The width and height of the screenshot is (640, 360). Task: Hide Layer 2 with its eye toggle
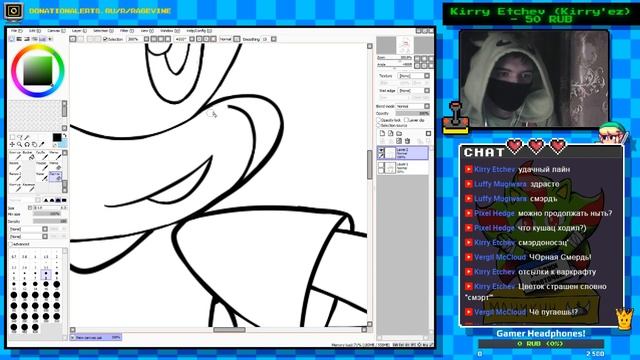click(x=381, y=151)
